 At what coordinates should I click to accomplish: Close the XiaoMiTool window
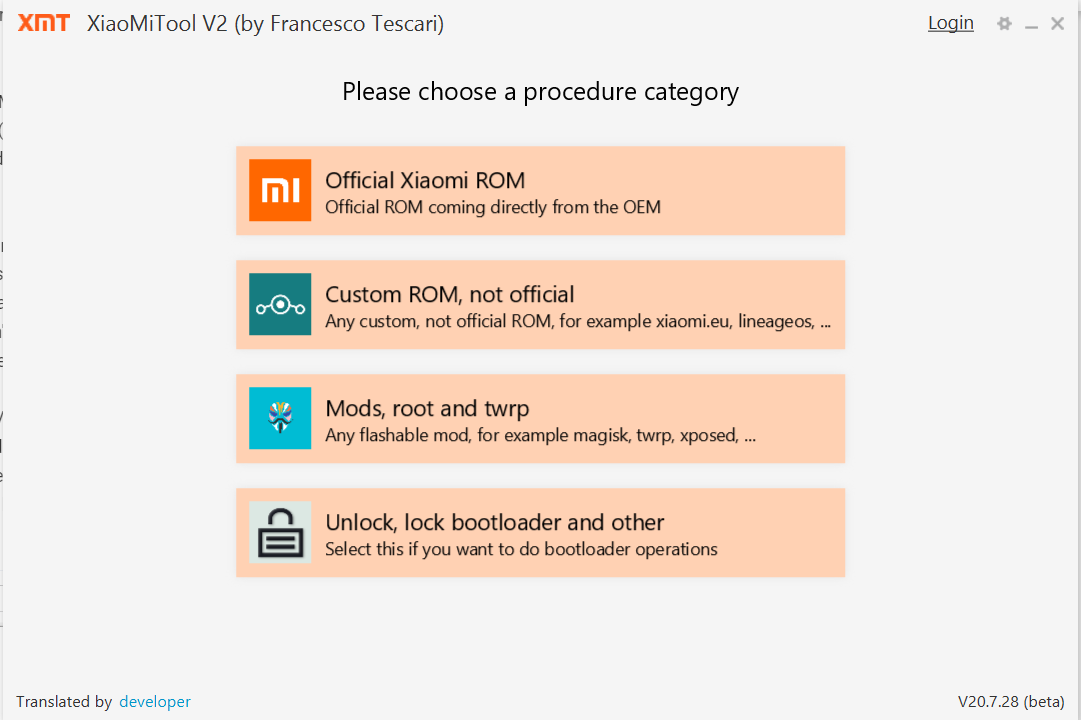click(x=1057, y=24)
